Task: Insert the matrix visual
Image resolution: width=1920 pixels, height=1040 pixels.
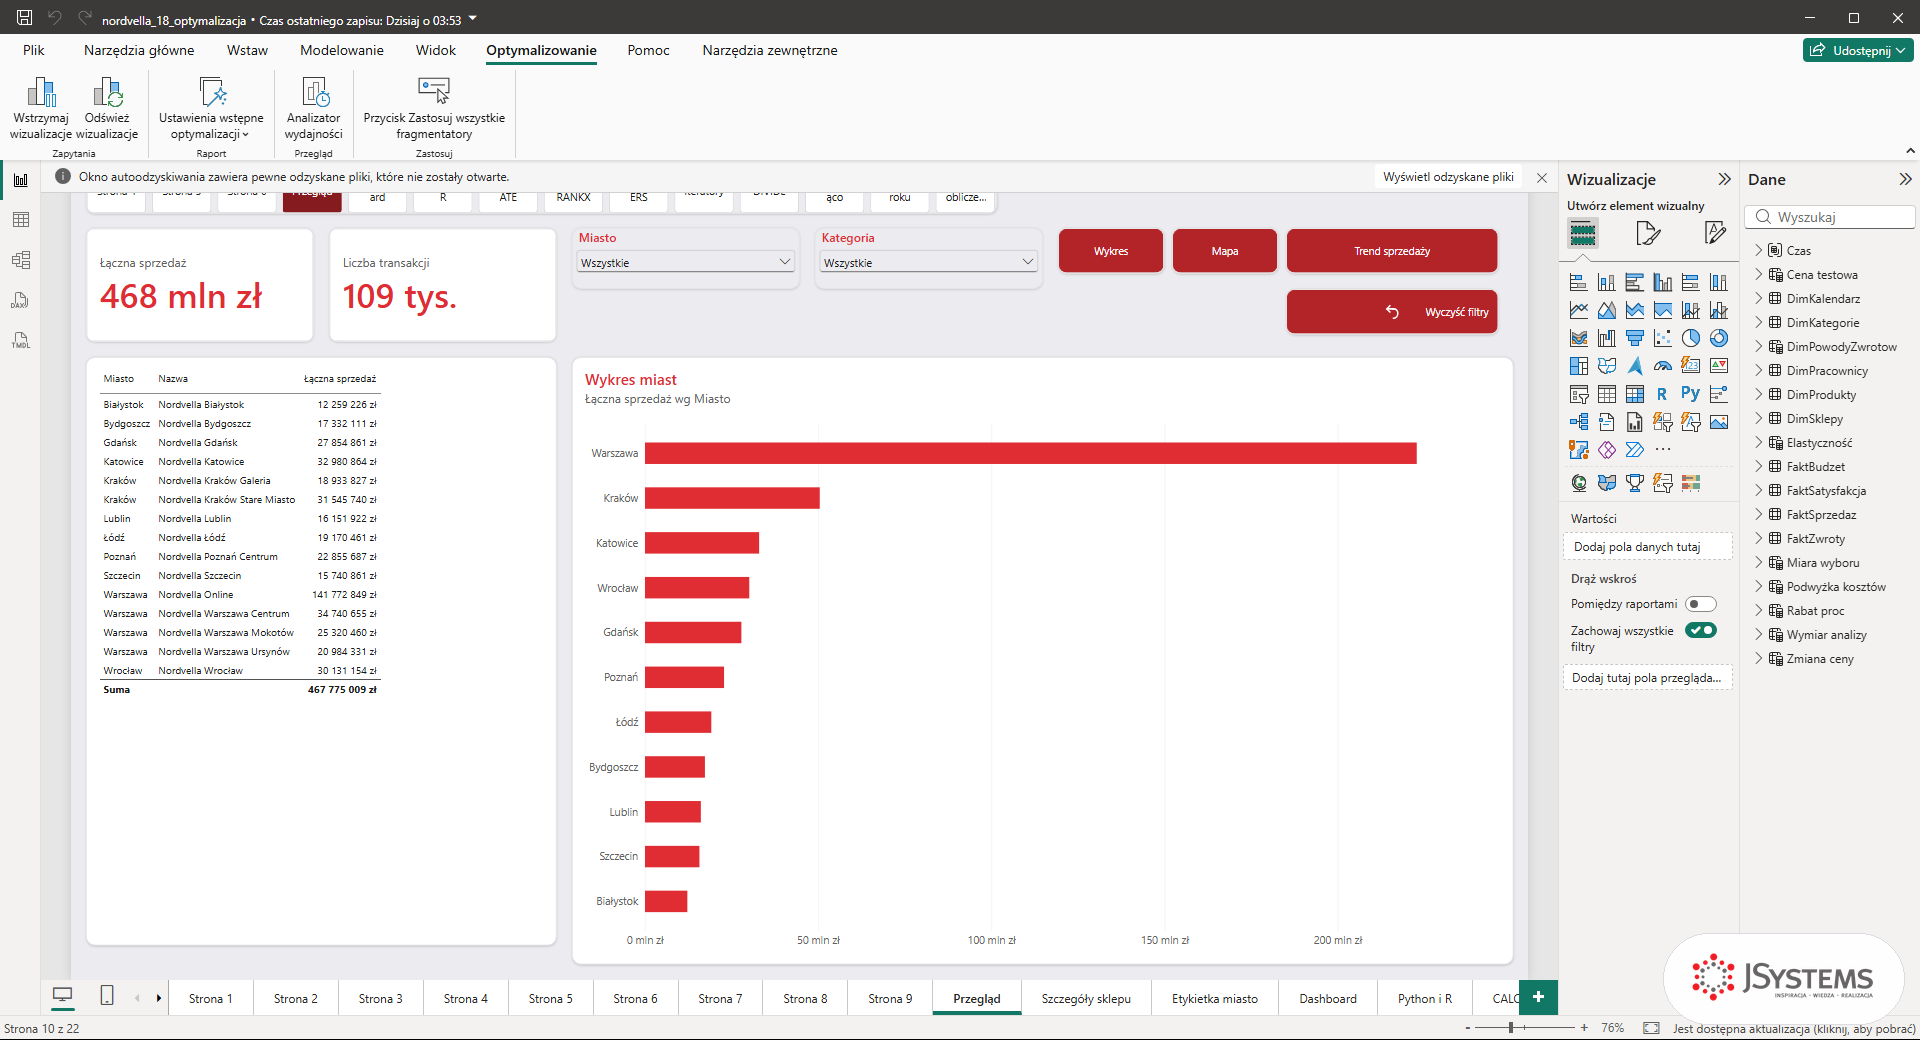Action: tap(1634, 394)
